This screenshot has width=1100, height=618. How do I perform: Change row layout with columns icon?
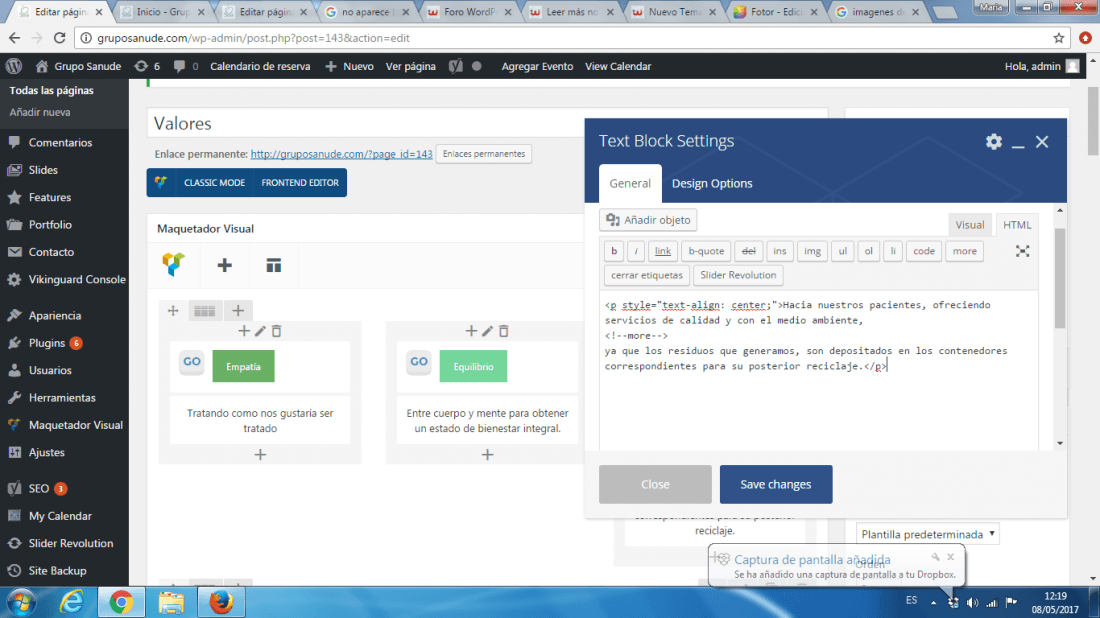click(x=204, y=311)
